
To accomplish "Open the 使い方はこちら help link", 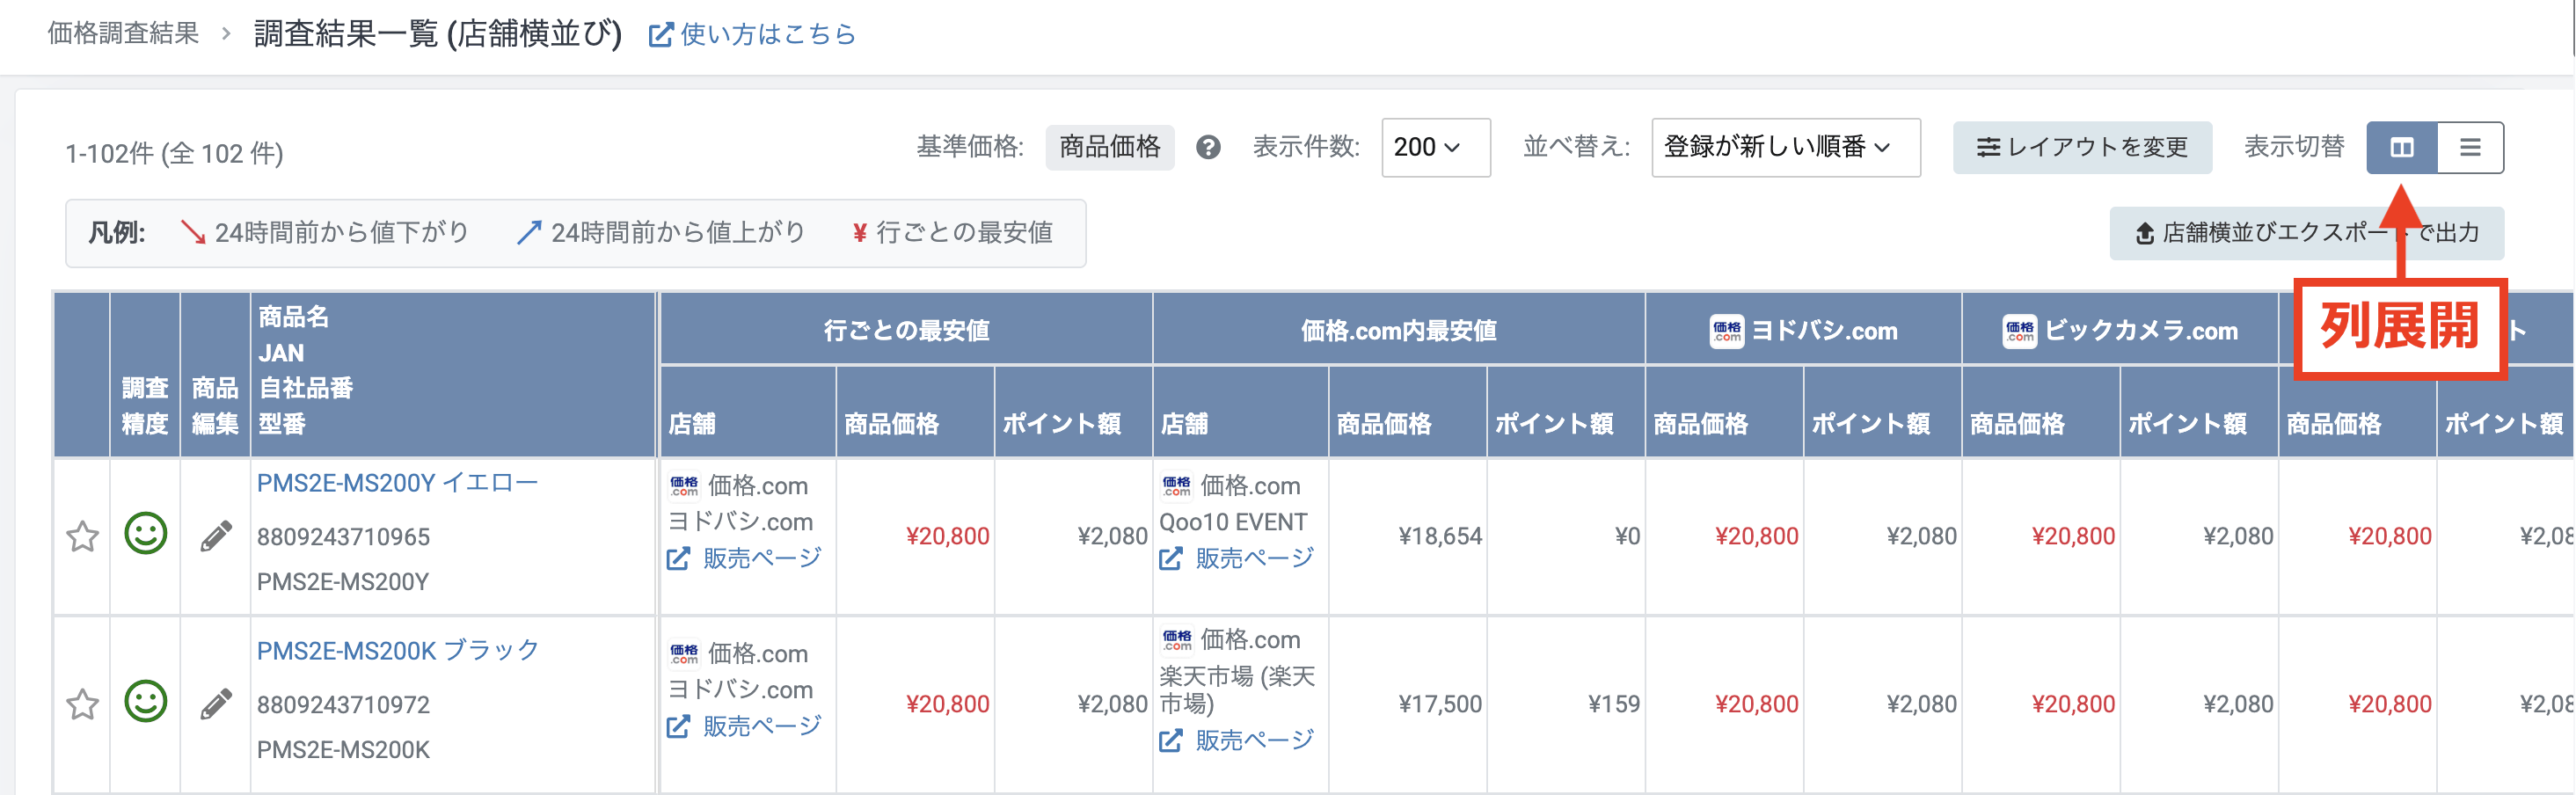I will coord(753,35).
